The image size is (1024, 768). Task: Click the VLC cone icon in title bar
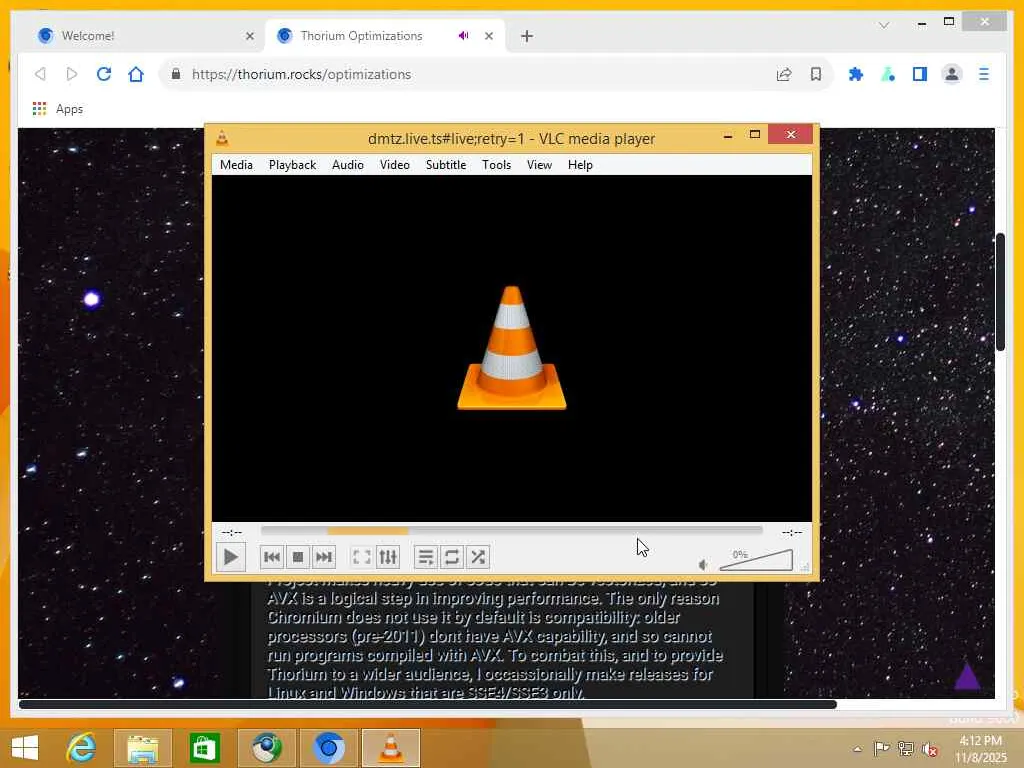[x=222, y=138]
